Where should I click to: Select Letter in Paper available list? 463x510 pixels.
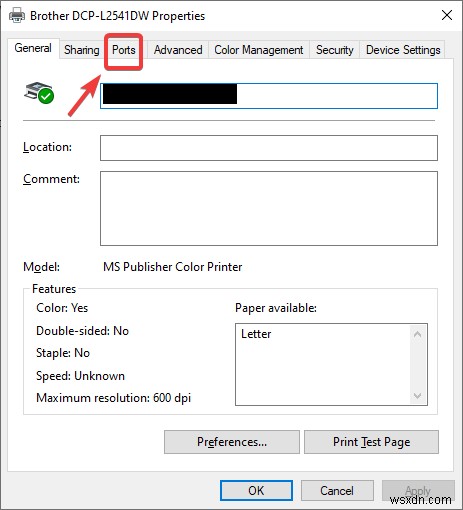(x=256, y=334)
